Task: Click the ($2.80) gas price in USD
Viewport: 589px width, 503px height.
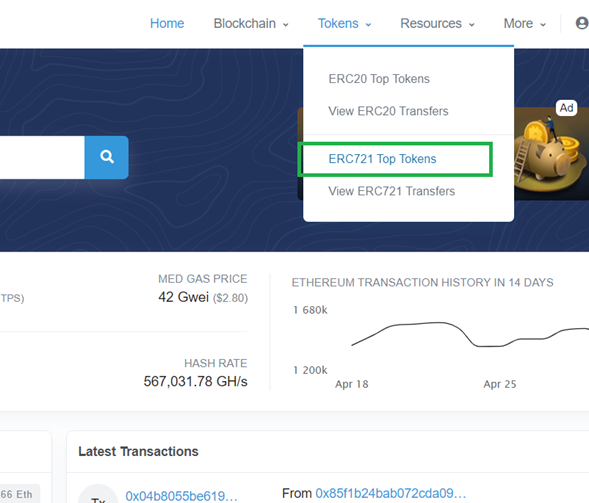Action: (x=230, y=298)
